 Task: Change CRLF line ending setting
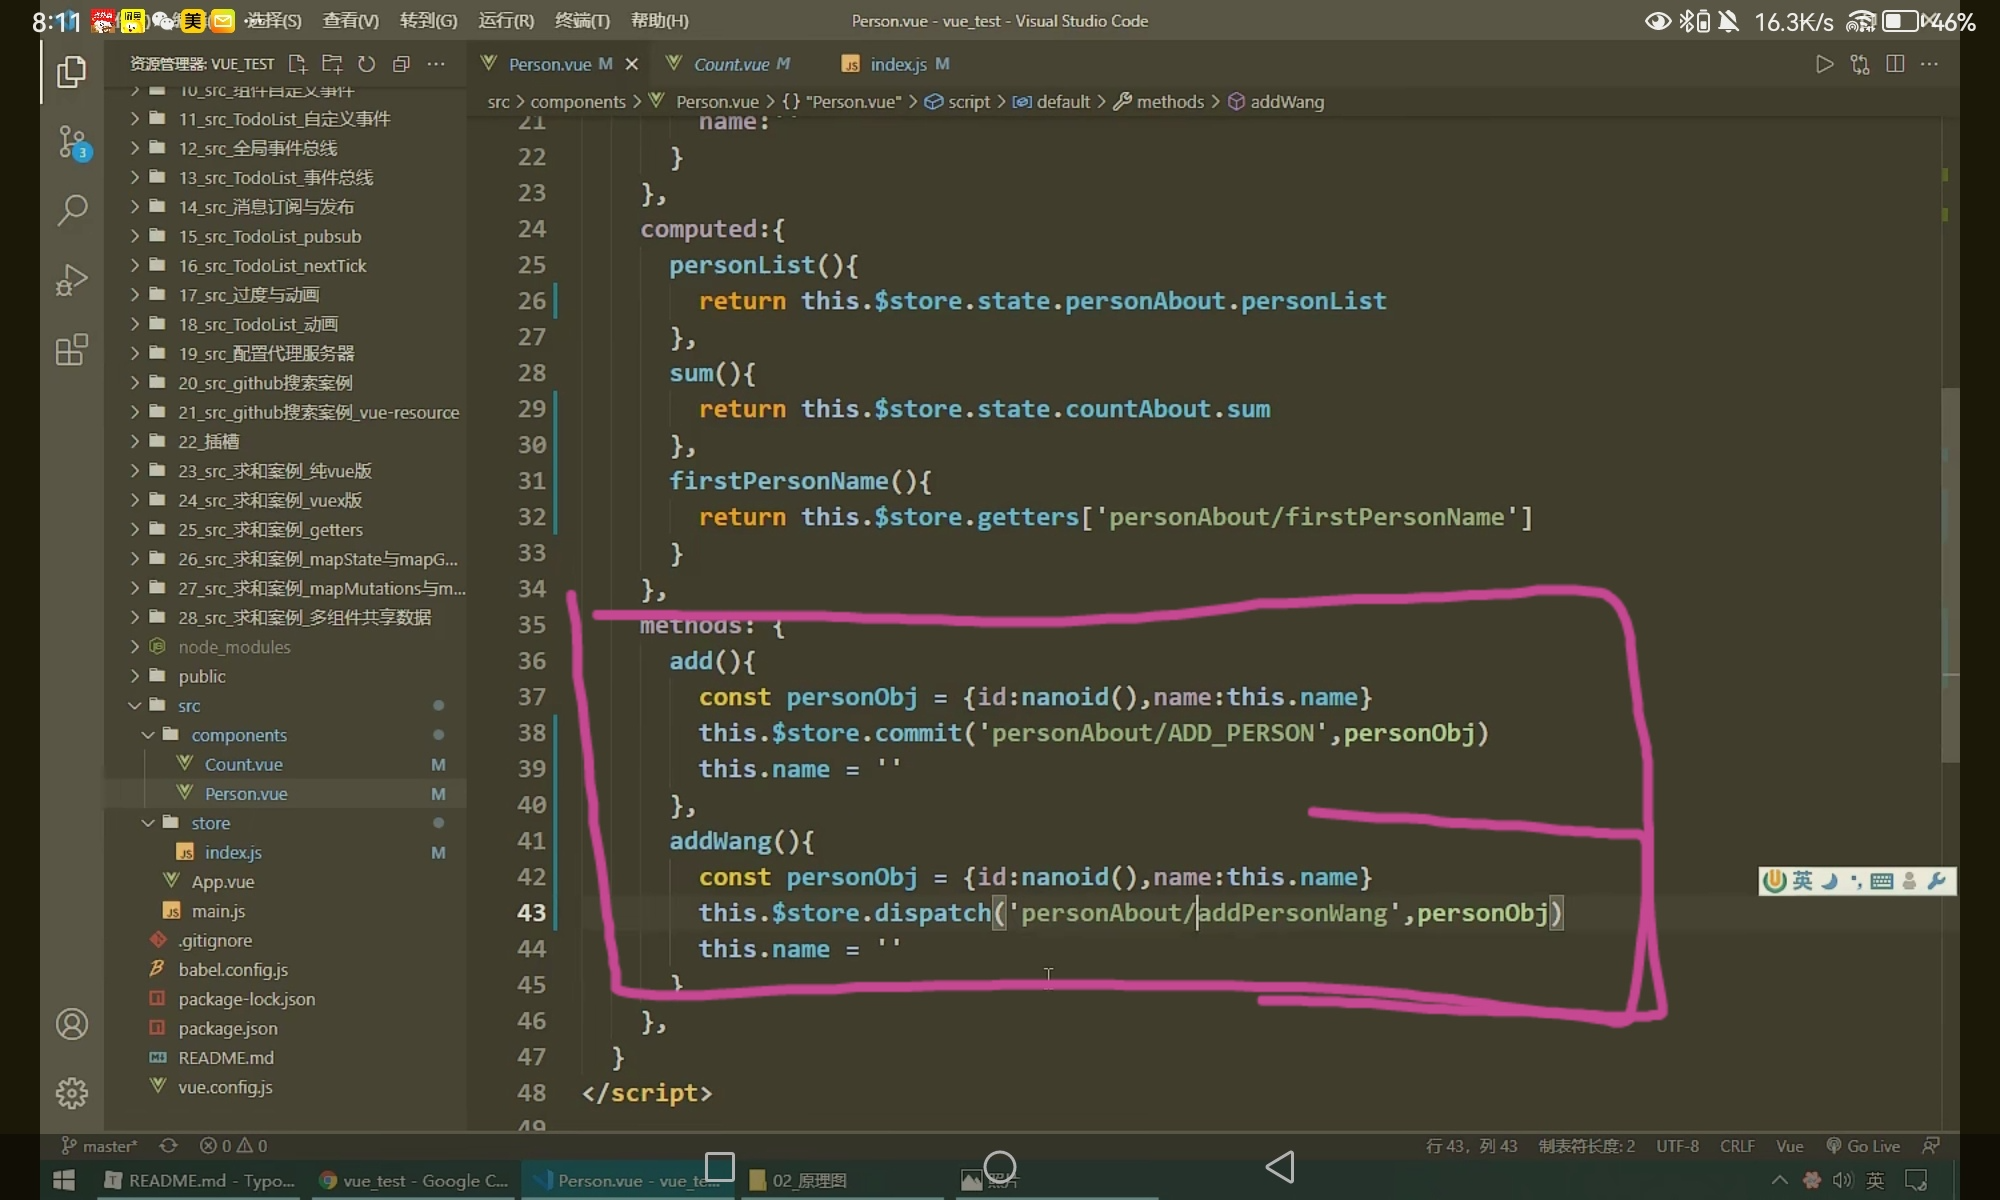point(1737,1146)
